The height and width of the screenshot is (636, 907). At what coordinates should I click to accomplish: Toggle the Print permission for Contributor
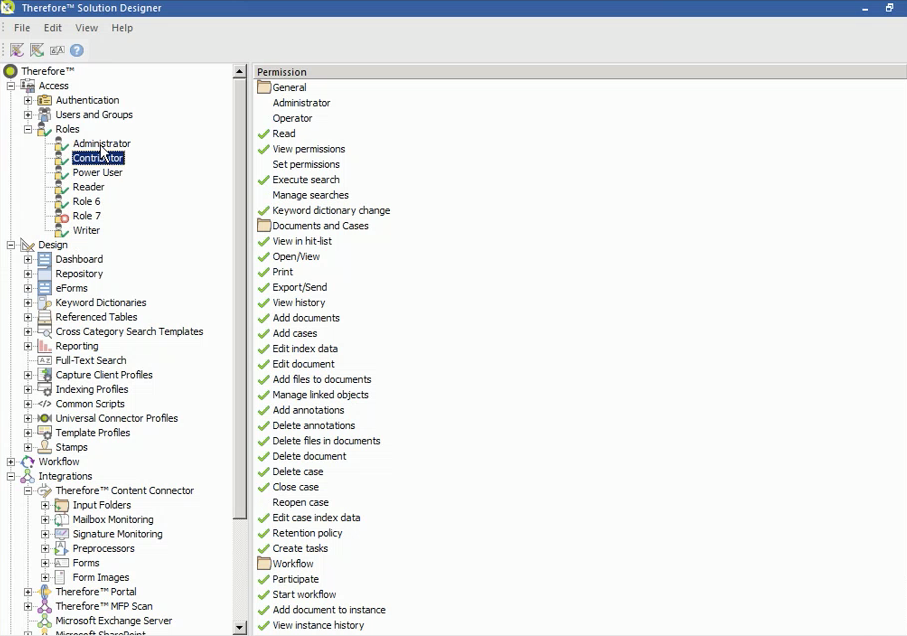pos(261,271)
